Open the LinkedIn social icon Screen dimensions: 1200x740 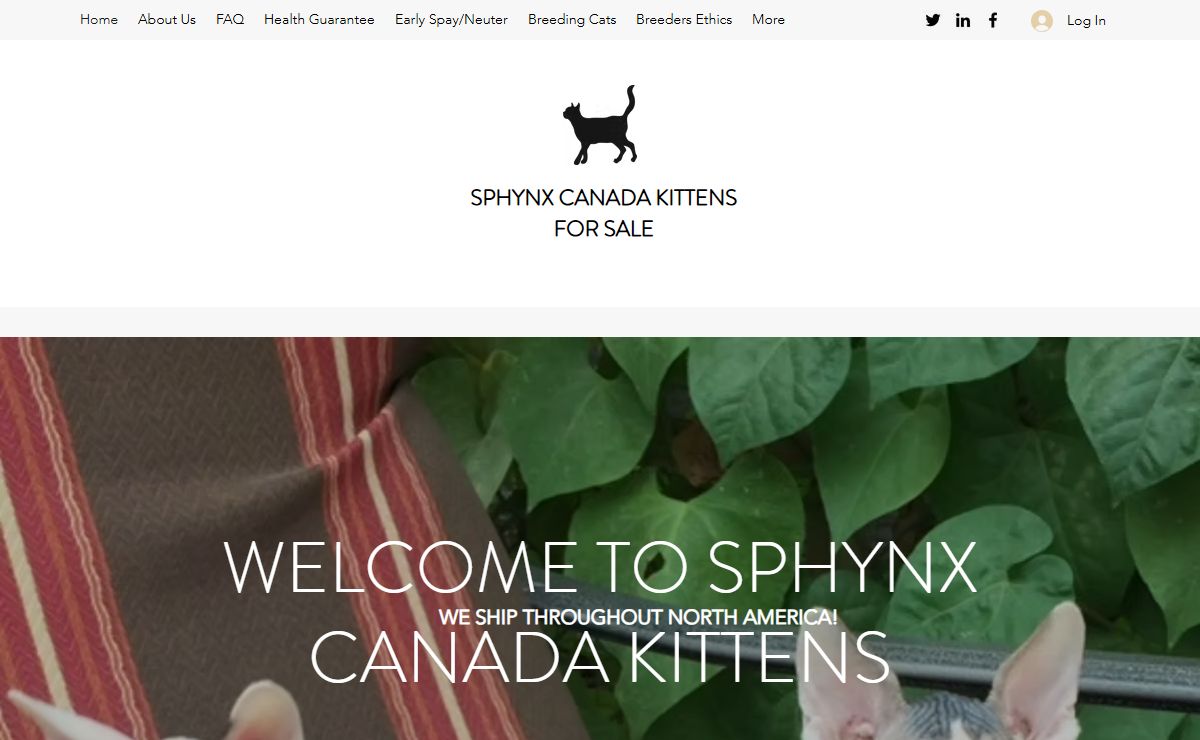(x=963, y=20)
